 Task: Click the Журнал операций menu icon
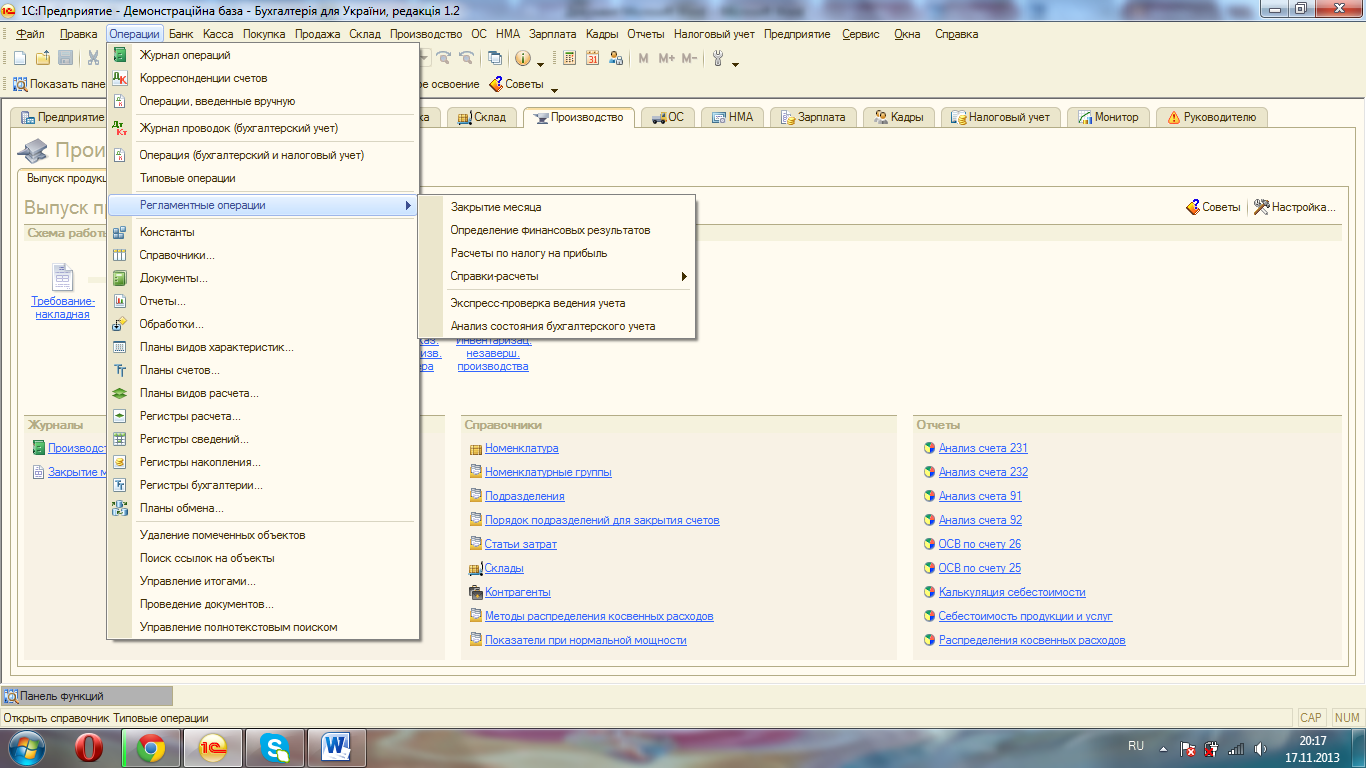(120, 55)
